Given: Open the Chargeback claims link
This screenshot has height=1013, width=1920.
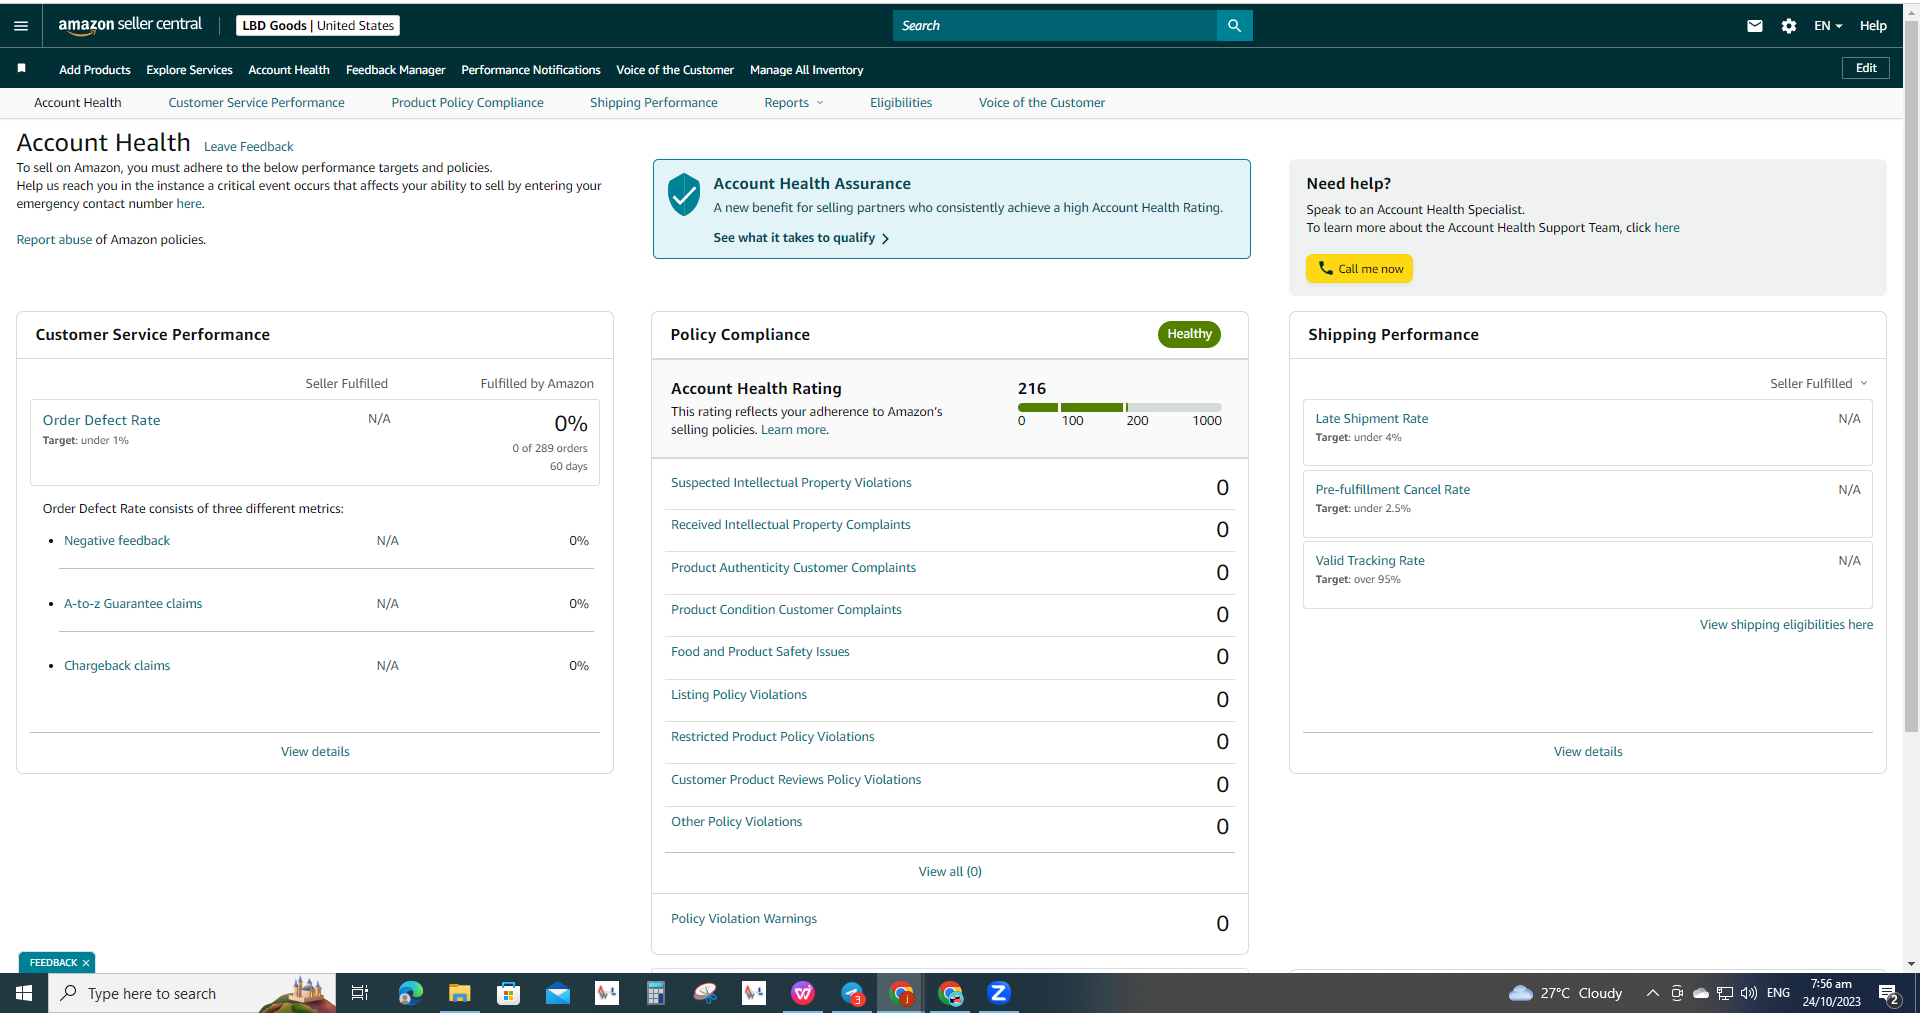Looking at the screenshot, I should (x=117, y=666).
